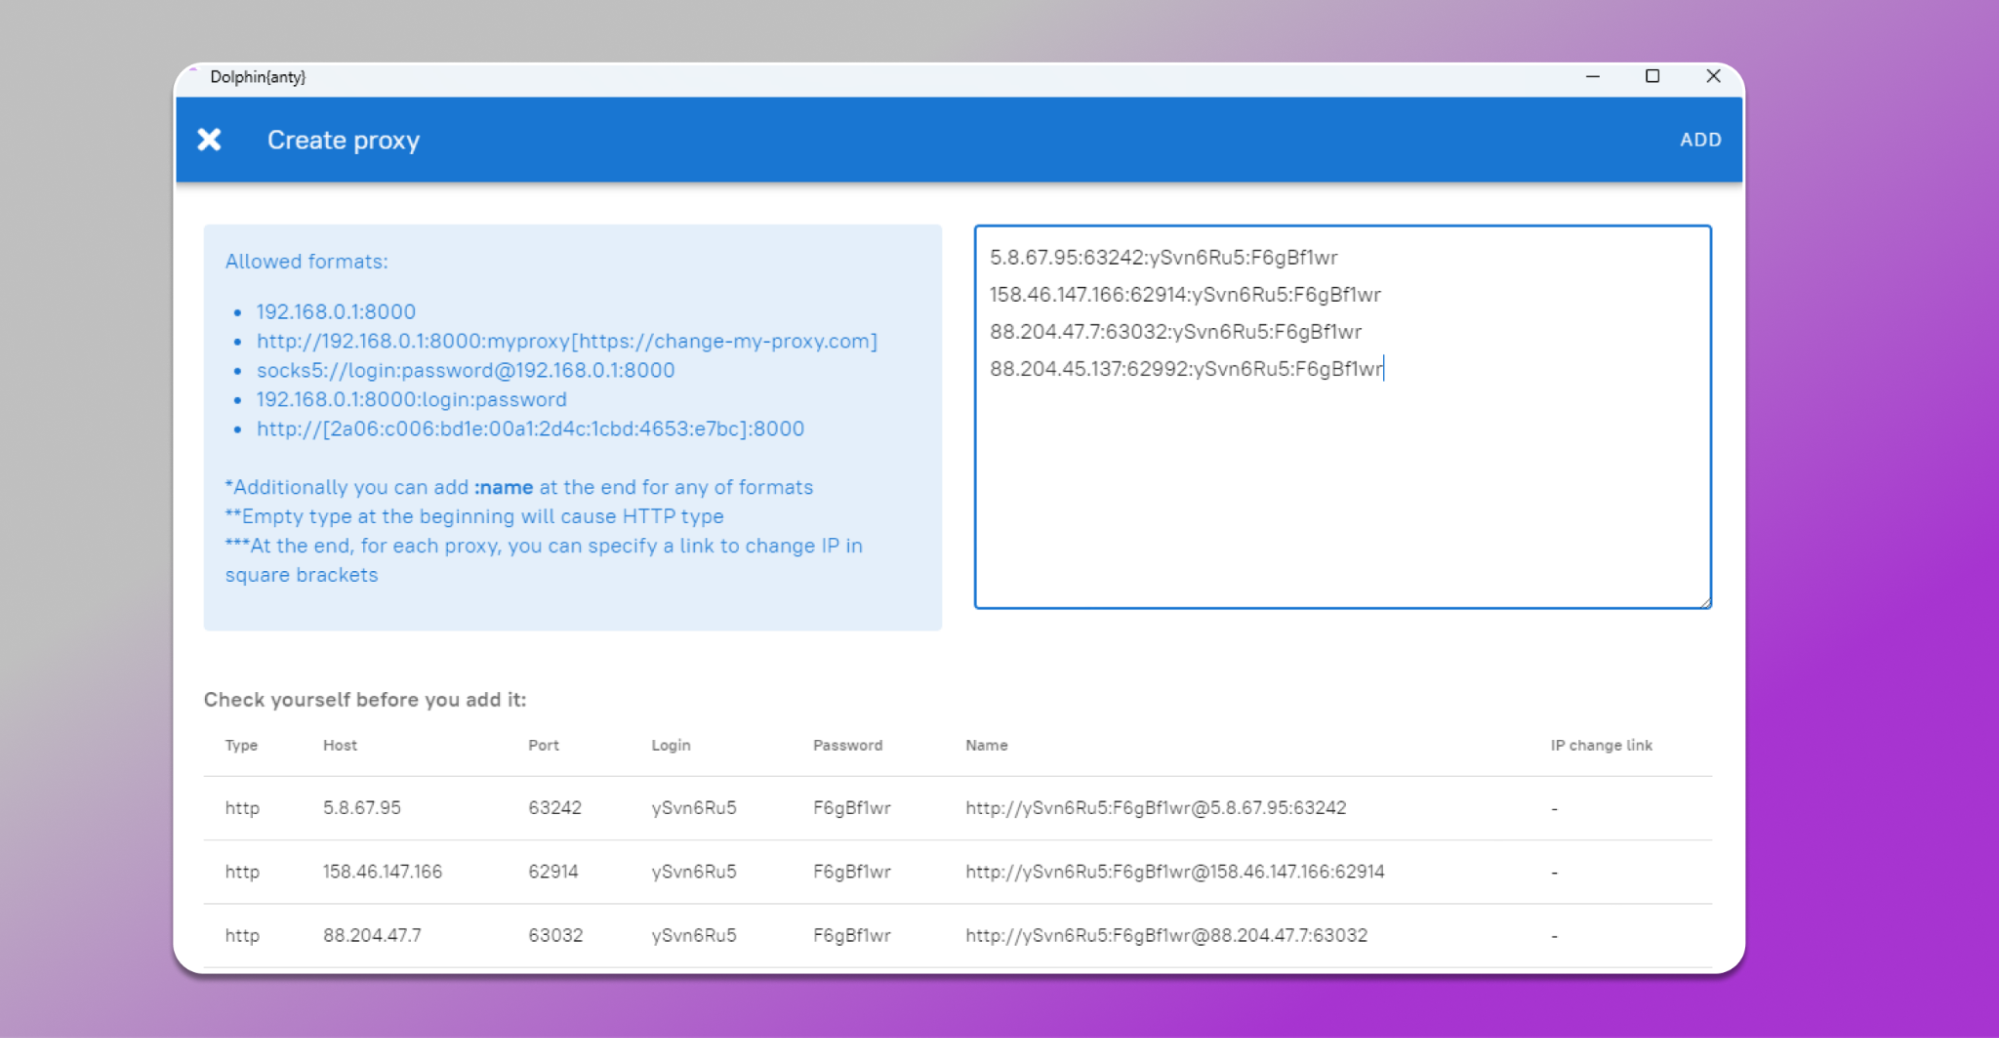1999x1038 pixels.
Task: Click the socks5://login:password format example
Action: pos(466,370)
